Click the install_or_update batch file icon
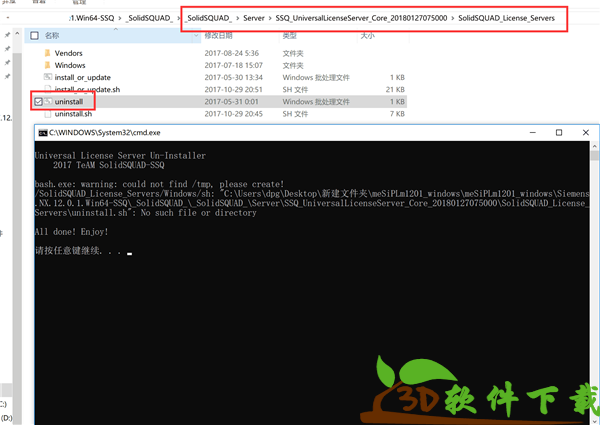Screen dimensions: 600x425 pos(48,77)
